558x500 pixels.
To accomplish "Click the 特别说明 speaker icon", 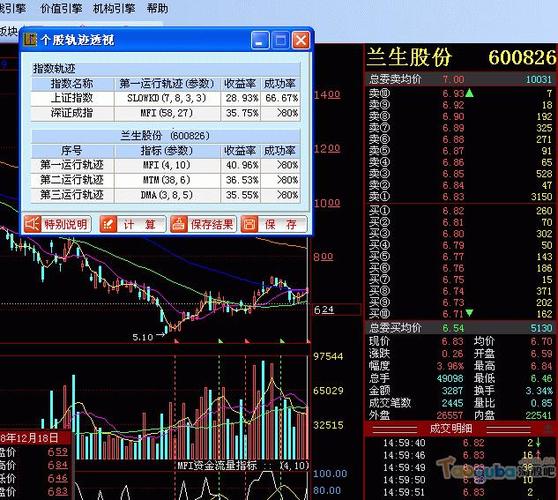I will 32,224.
